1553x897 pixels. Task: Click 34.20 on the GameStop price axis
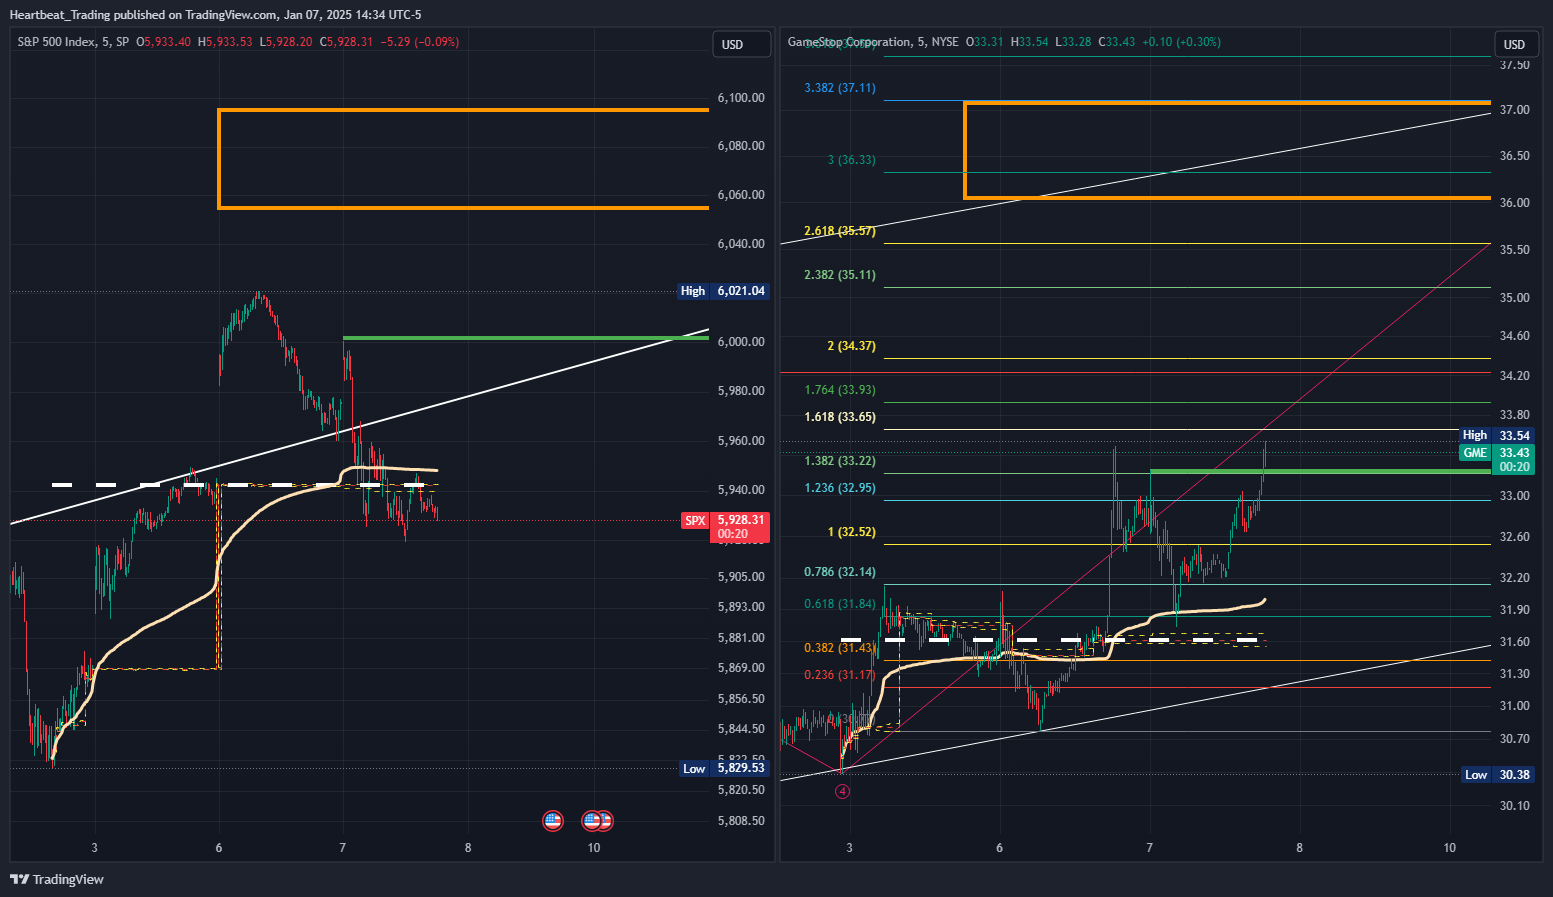(x=1514, y=376)
